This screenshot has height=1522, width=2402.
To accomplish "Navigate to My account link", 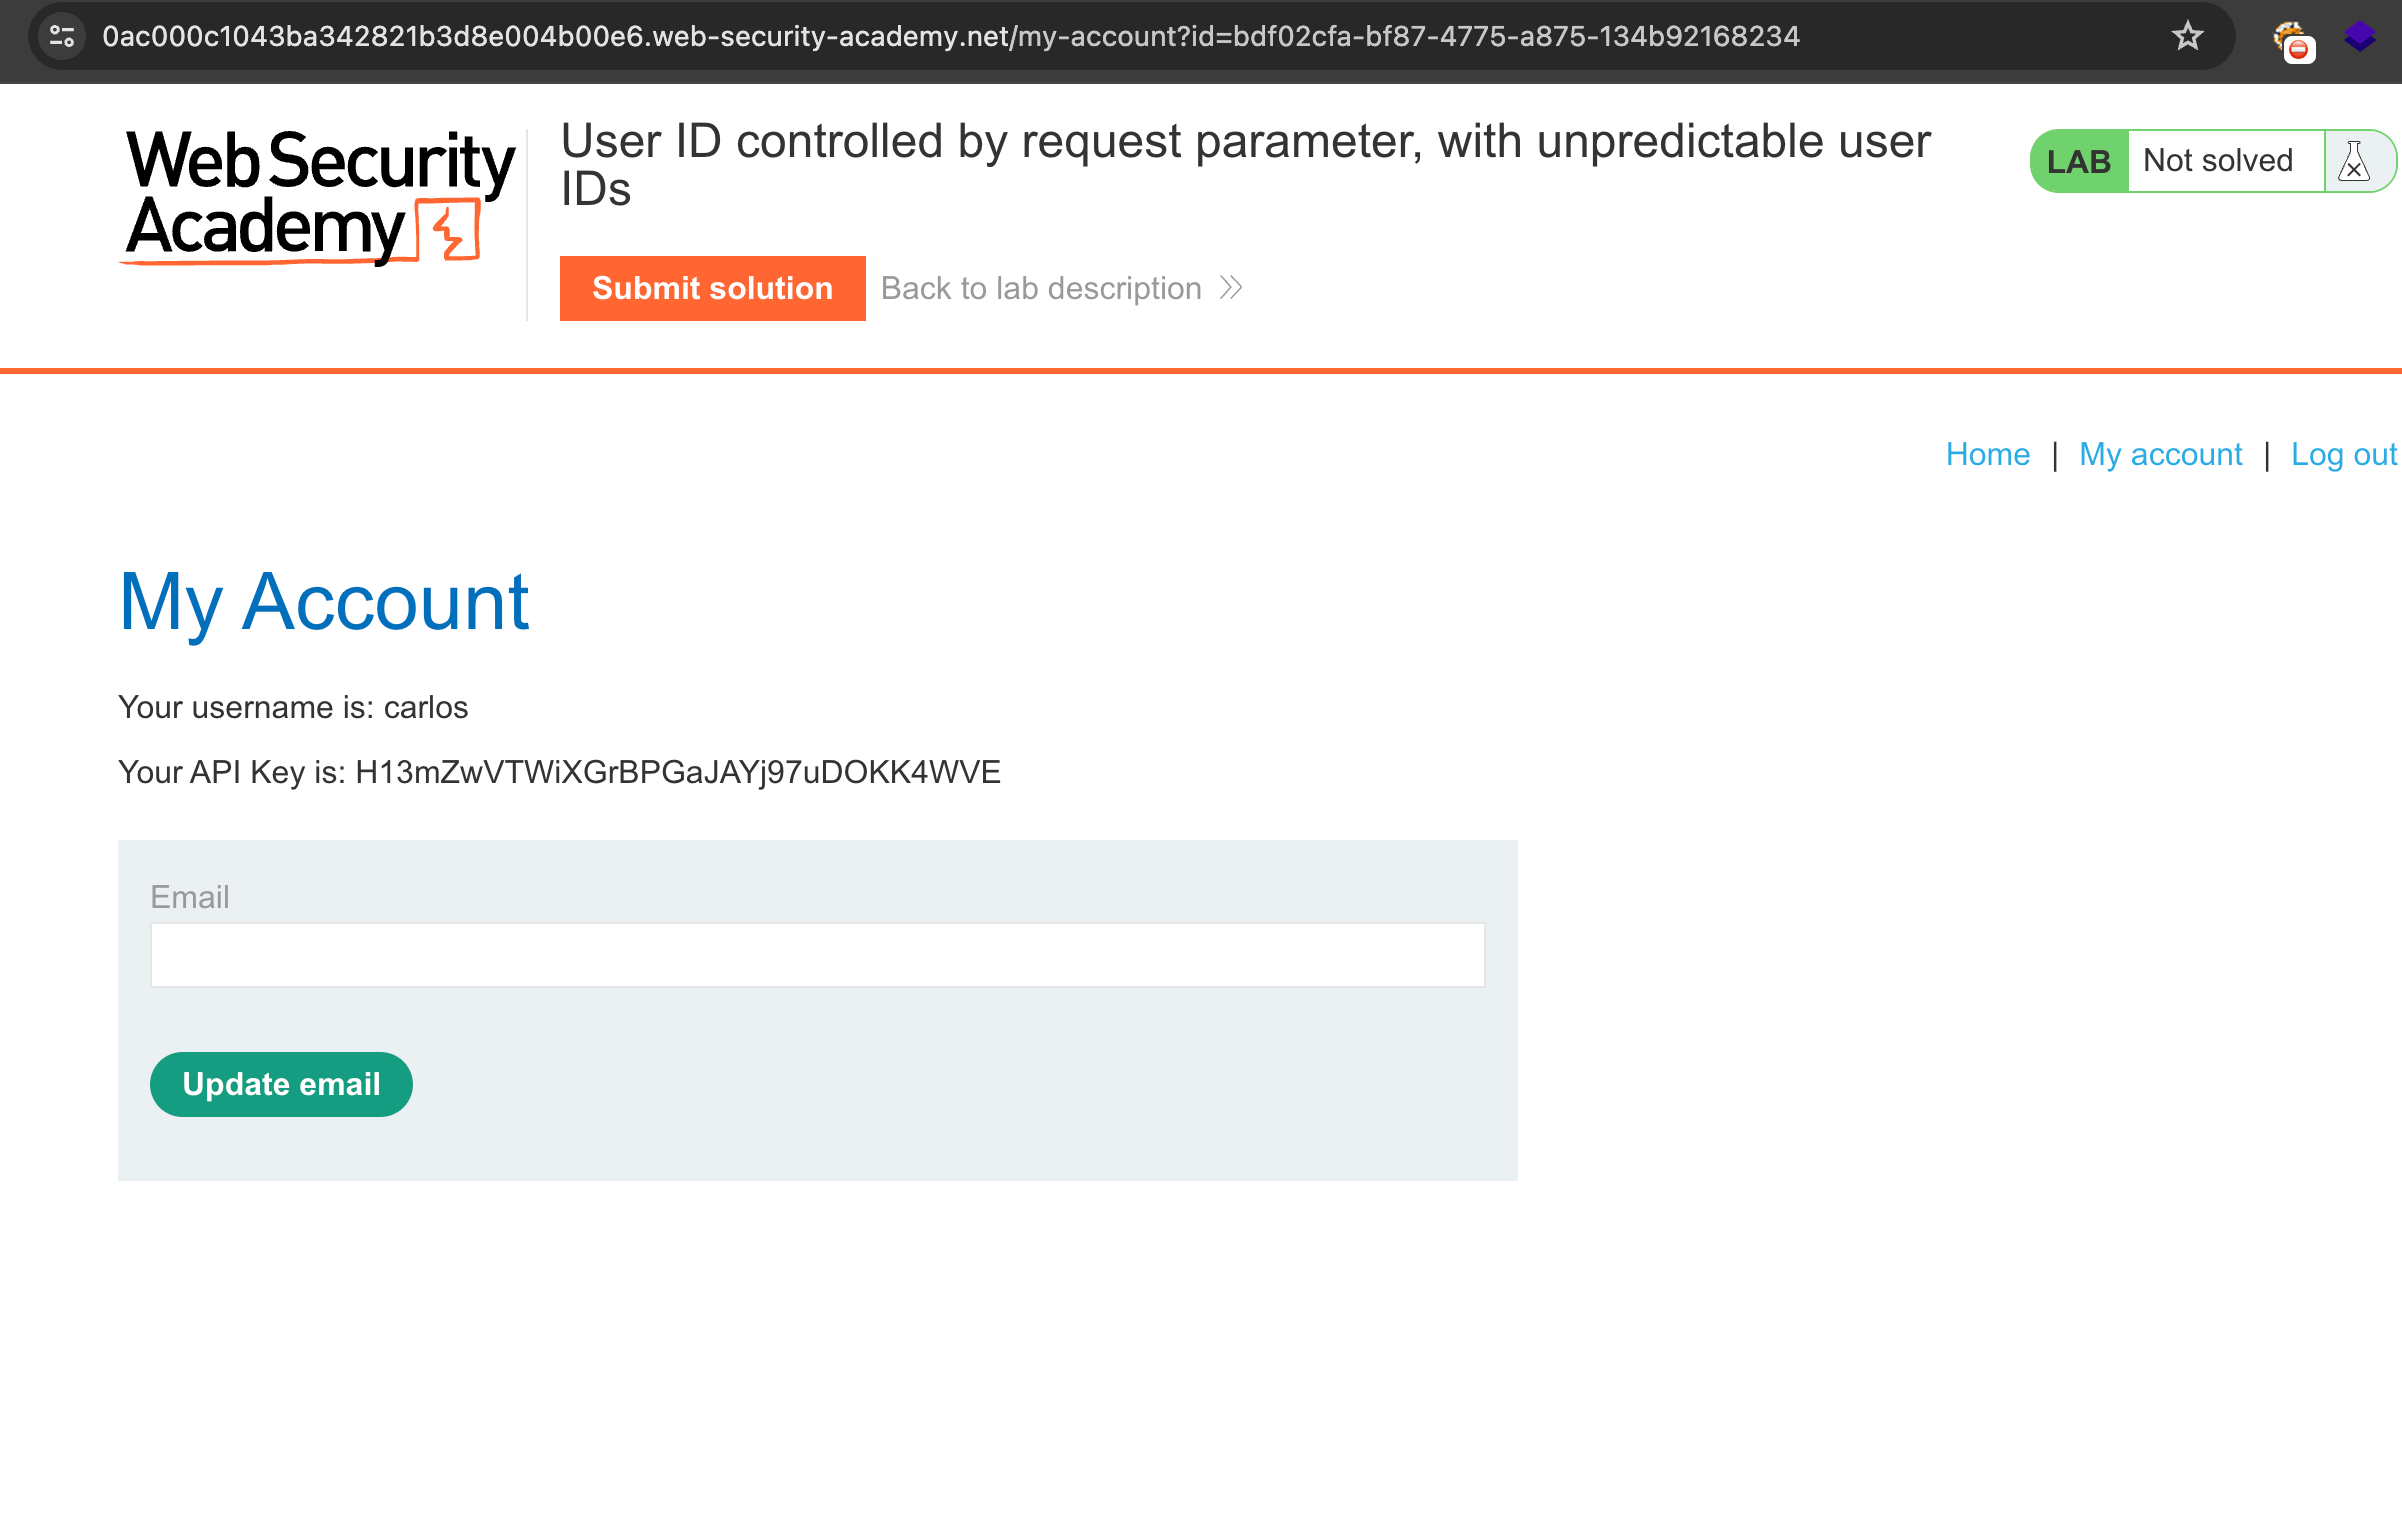I will pos(2160,454).
